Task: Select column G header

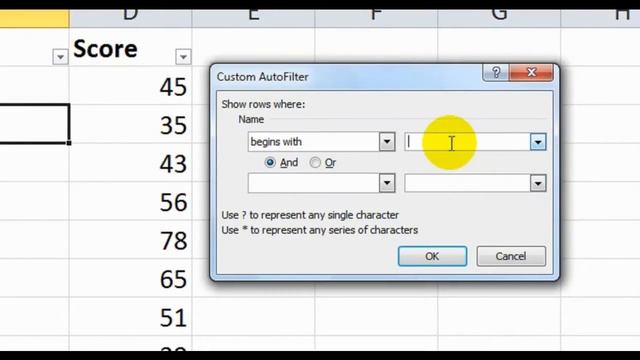Action: pyautogui.click(x=499, y=18)
